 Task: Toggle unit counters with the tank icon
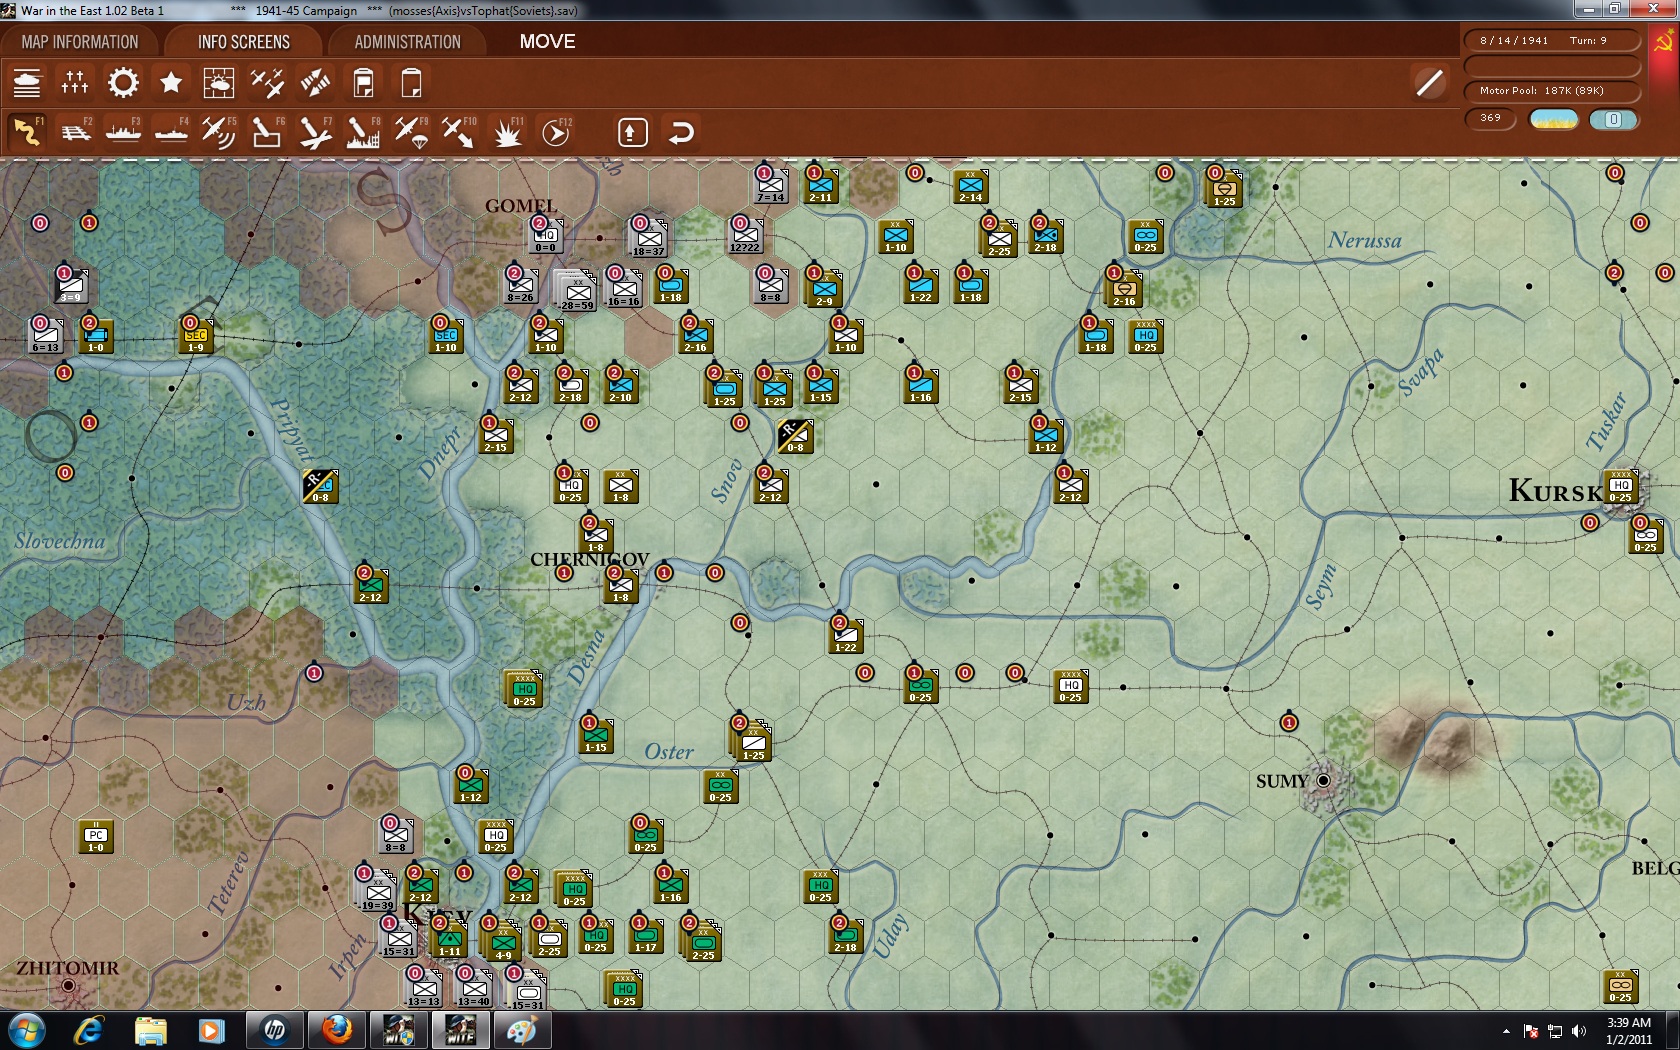coord(27,83)
